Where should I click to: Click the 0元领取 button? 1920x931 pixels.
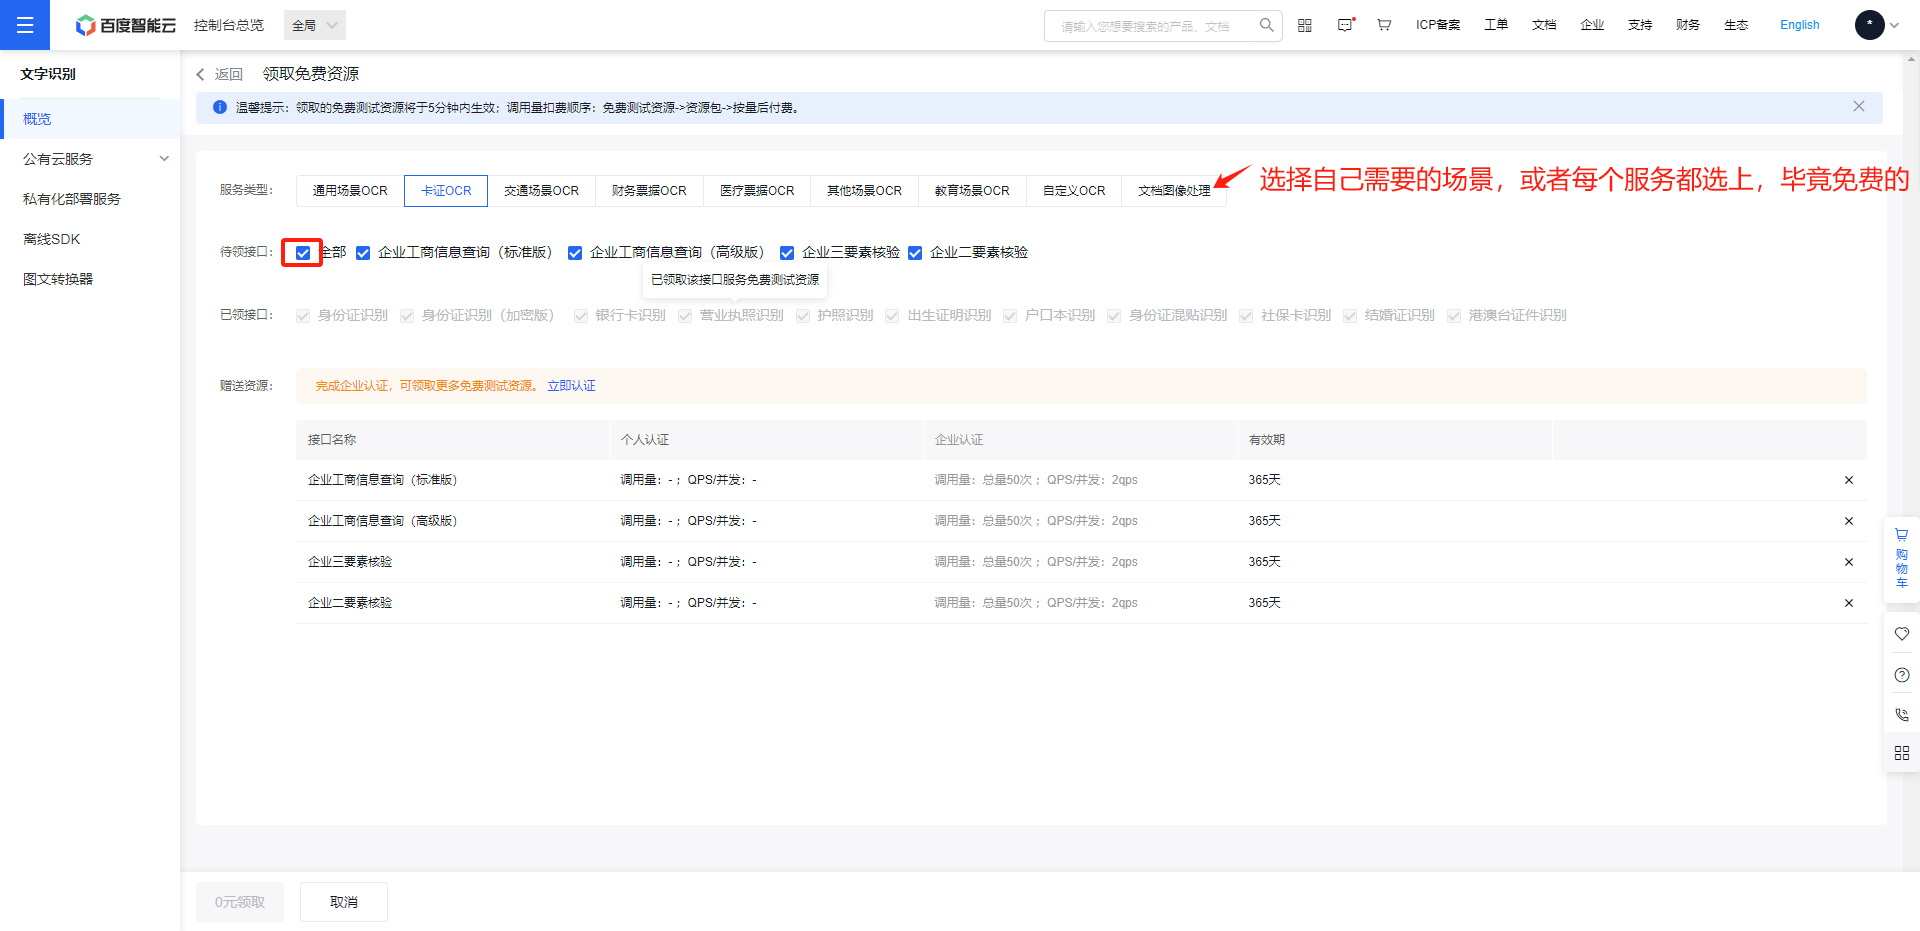240,902
